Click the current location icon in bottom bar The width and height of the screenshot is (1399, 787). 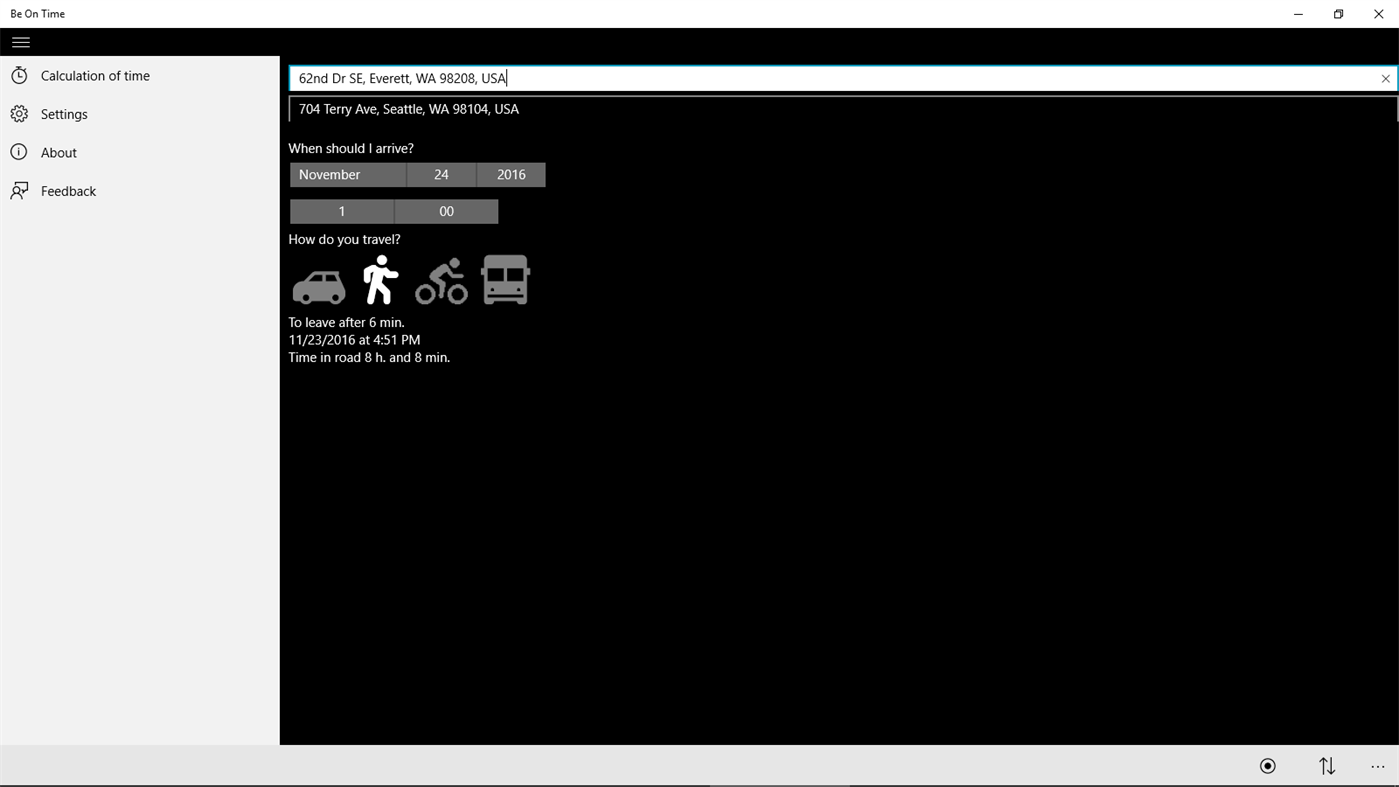(x=1267, y=765)
